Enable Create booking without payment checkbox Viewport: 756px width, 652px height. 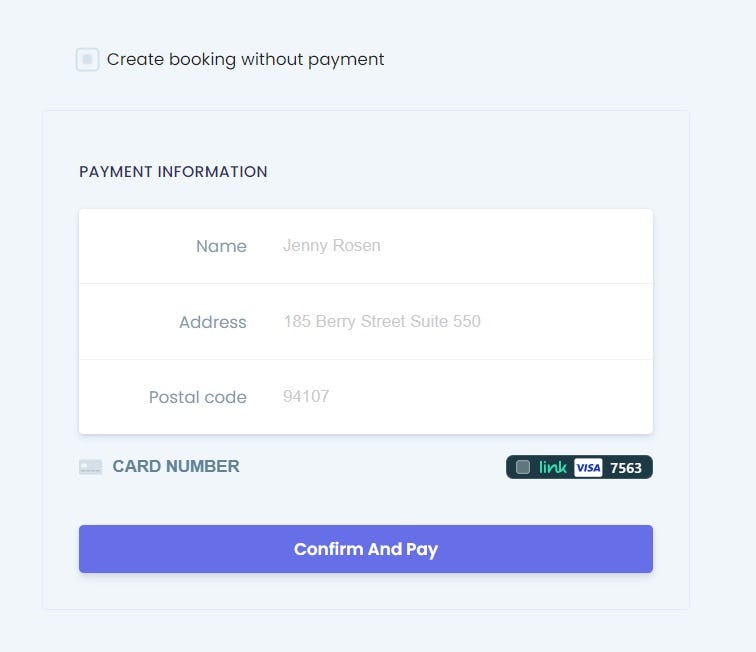coord(87,60)
